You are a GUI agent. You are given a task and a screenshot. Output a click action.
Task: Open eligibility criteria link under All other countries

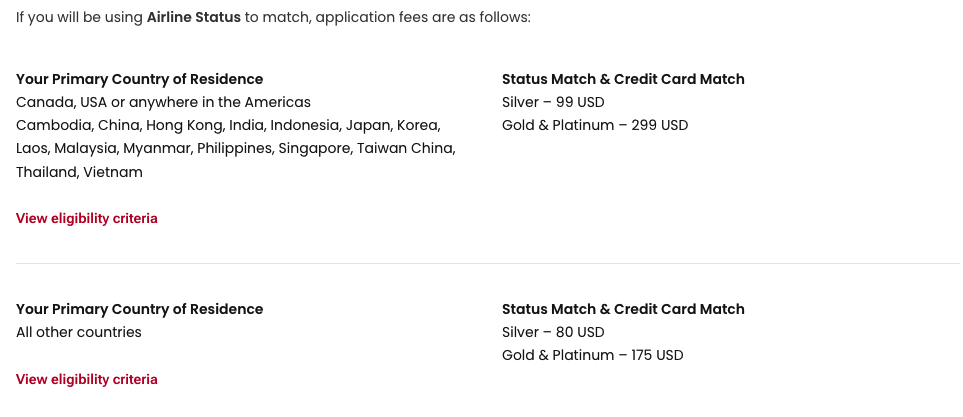pyautogui.click(x=87, y=379)
